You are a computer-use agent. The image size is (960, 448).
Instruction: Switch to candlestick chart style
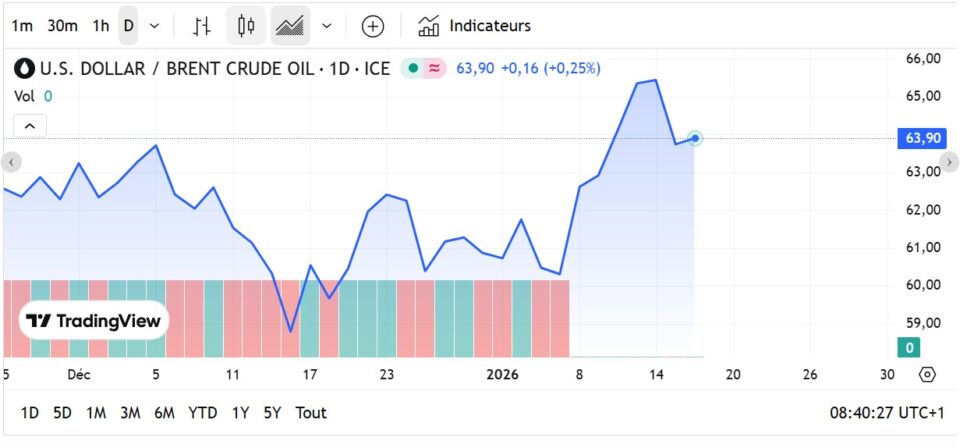point(247,26)
